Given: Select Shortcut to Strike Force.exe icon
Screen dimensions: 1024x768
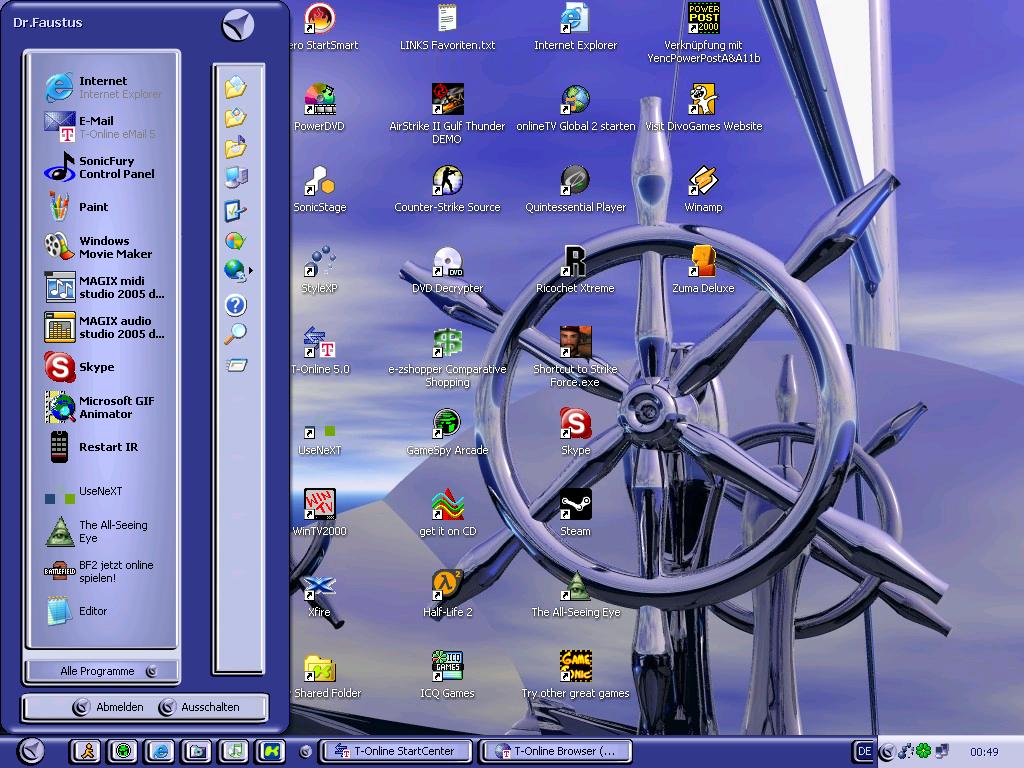Looking at the screenshot, I should [x=575, y=357].
